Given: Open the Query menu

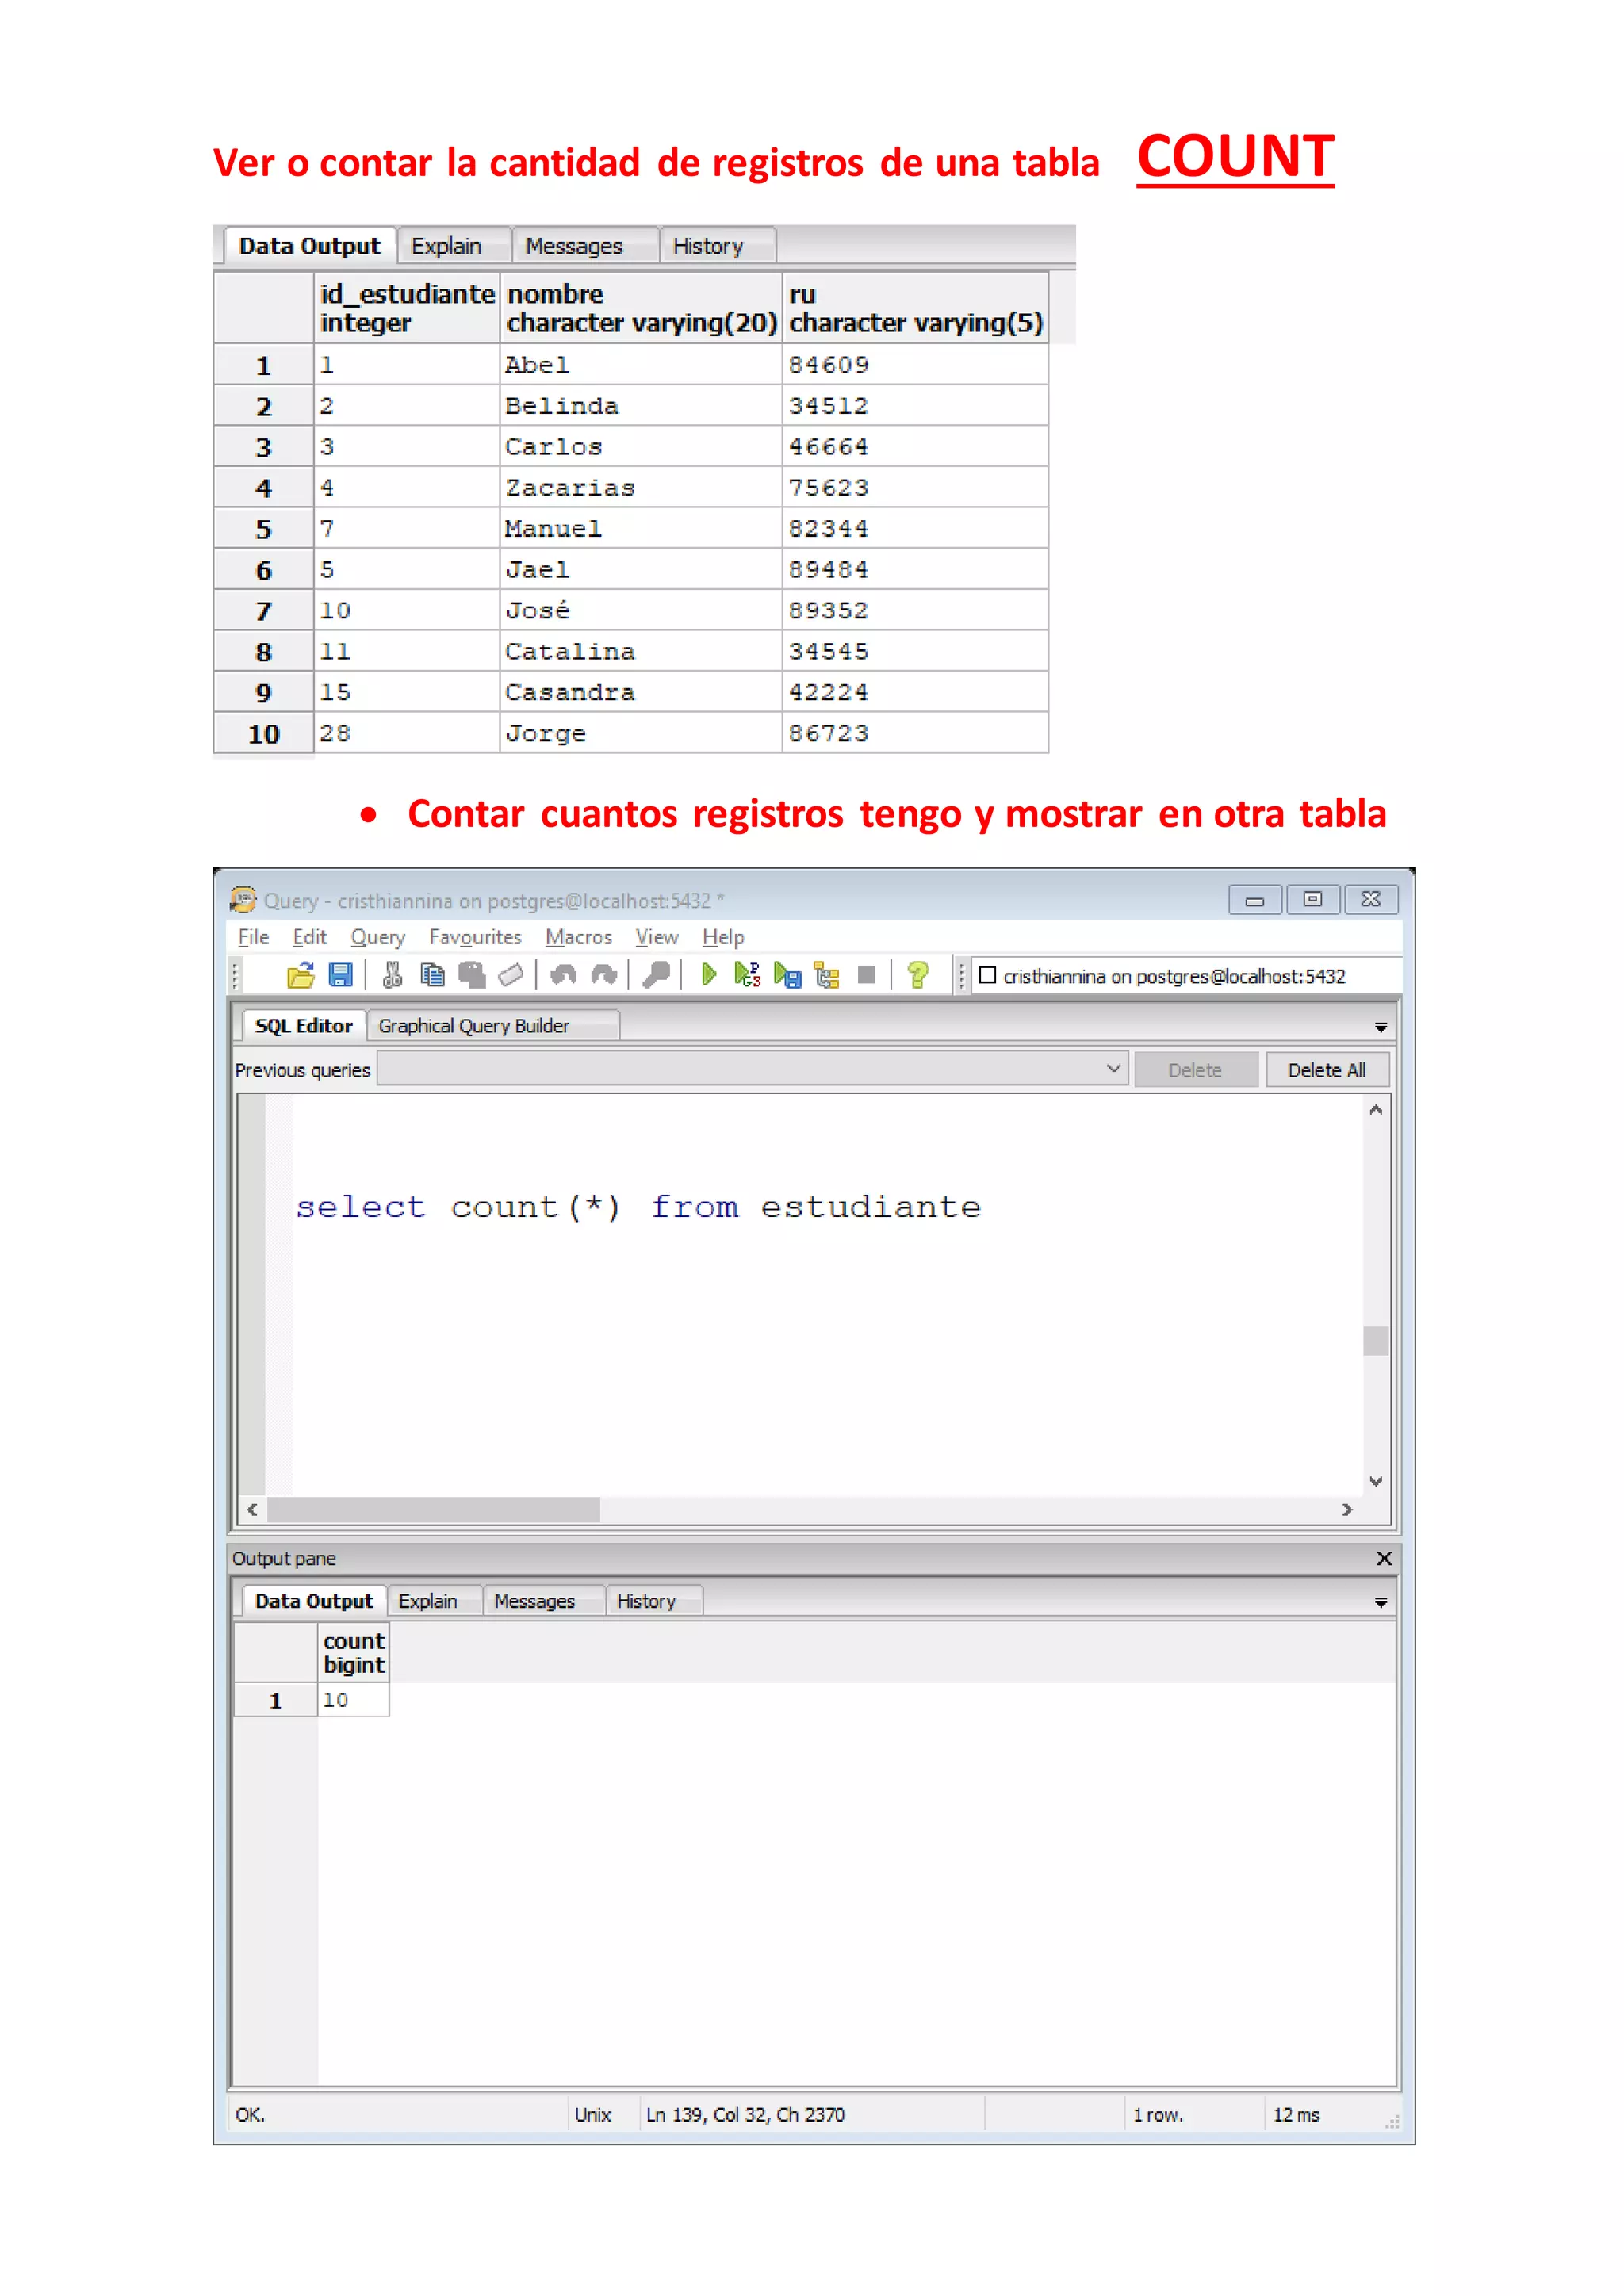Looking at the screenshot, I should point(378,937).
